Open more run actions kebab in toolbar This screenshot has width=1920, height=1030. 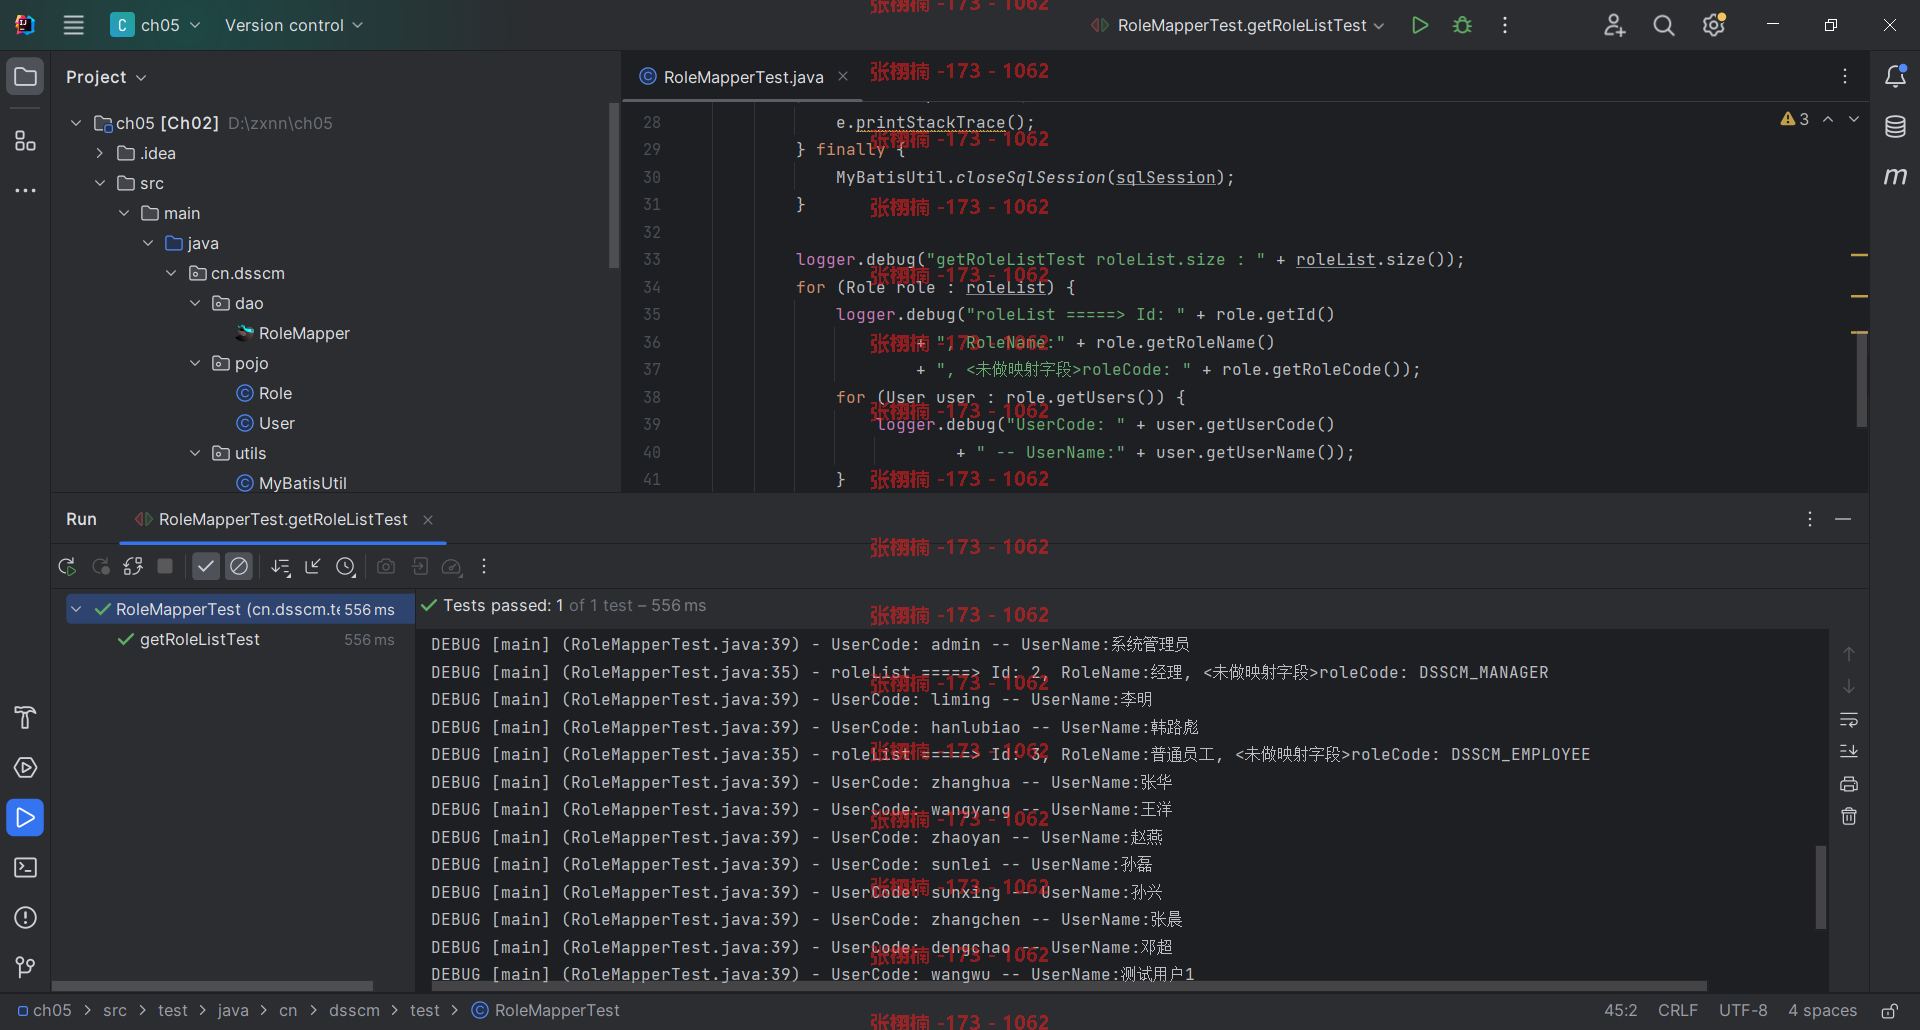point(1505,25)
